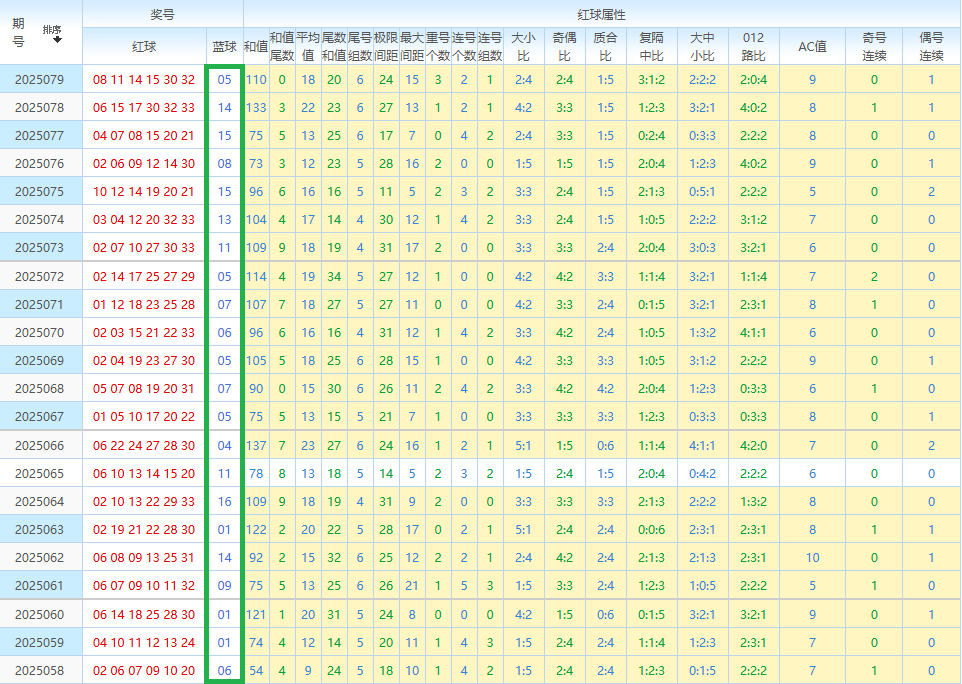Select period 2025079 in the first row
The width and height of the screenshot is (962, 684).
tap(39, 80)
